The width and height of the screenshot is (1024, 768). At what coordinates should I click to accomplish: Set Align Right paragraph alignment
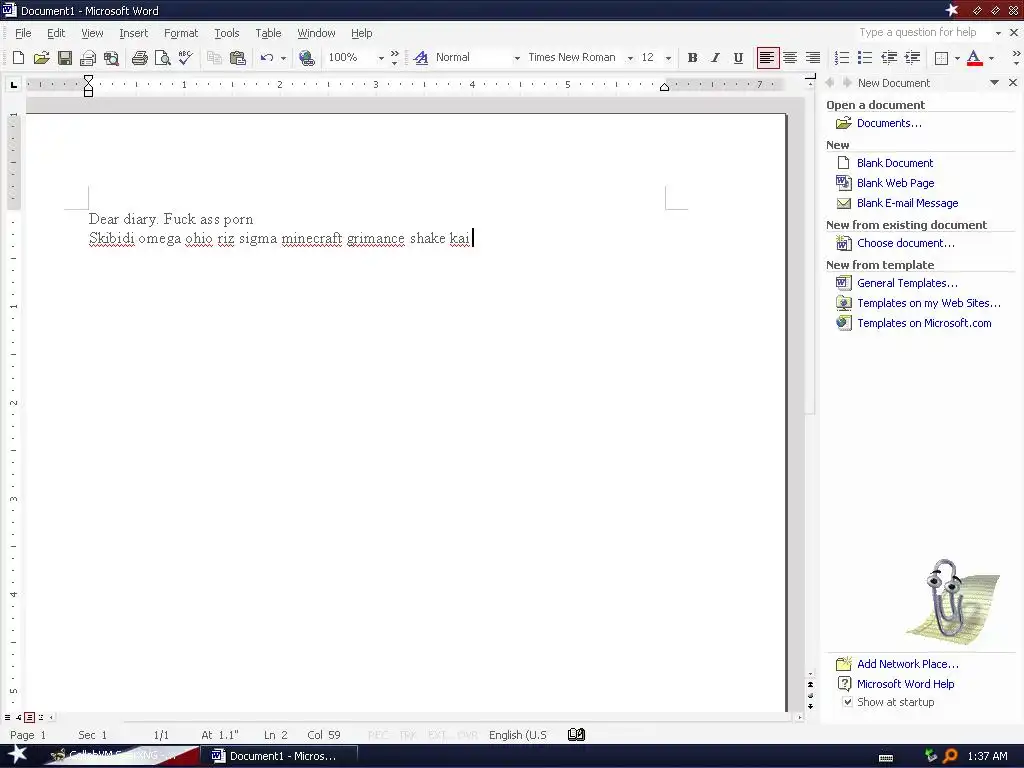(x=812, y=58)
